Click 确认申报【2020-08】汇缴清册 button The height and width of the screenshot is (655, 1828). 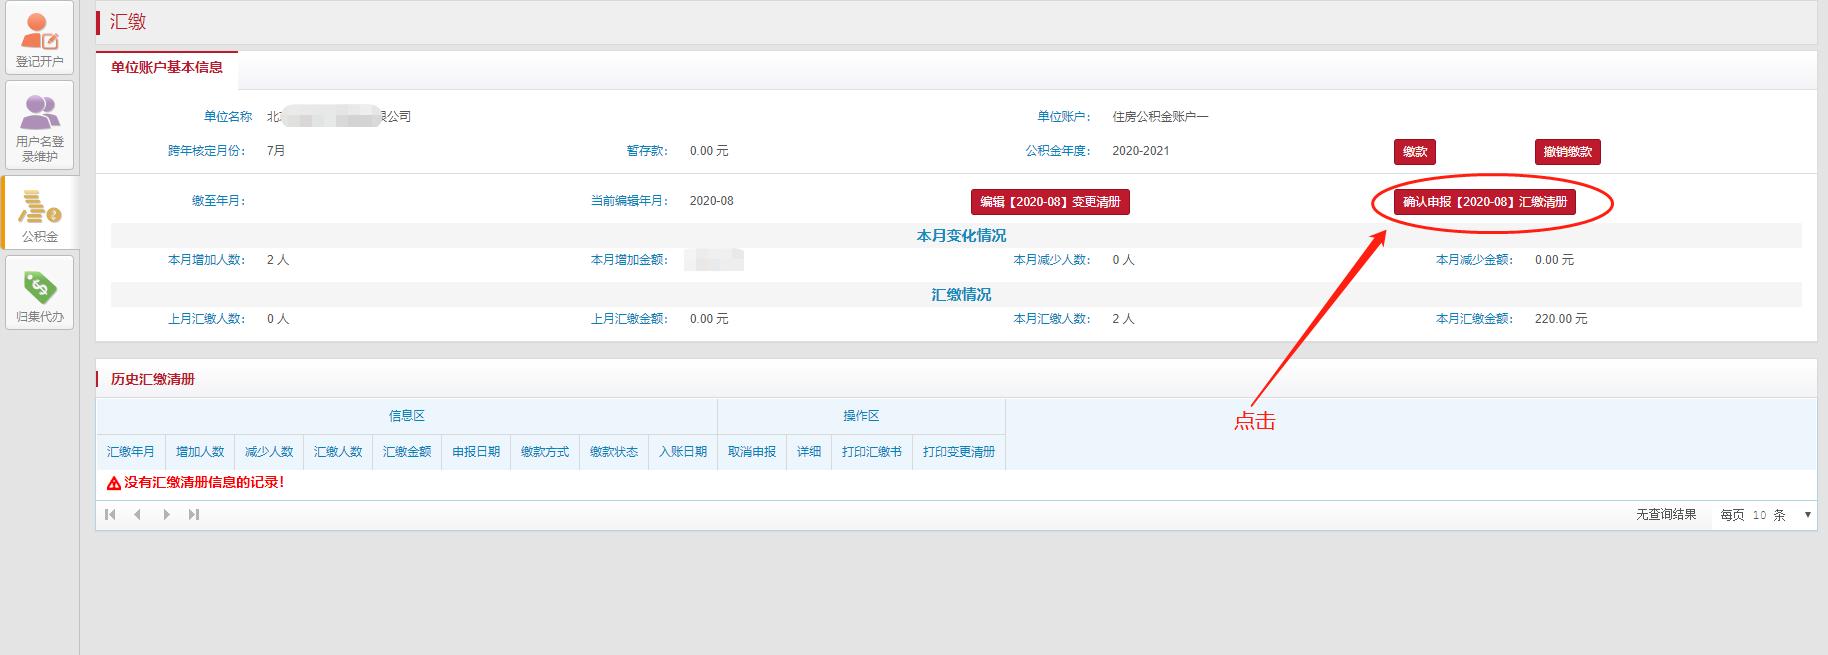pyautogui.click(x=1484, y=202)
